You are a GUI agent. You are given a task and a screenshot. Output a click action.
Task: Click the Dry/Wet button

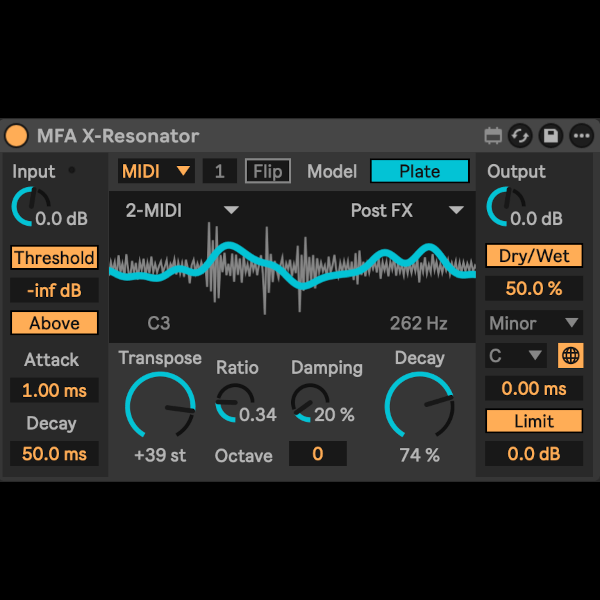coord(534,256)
